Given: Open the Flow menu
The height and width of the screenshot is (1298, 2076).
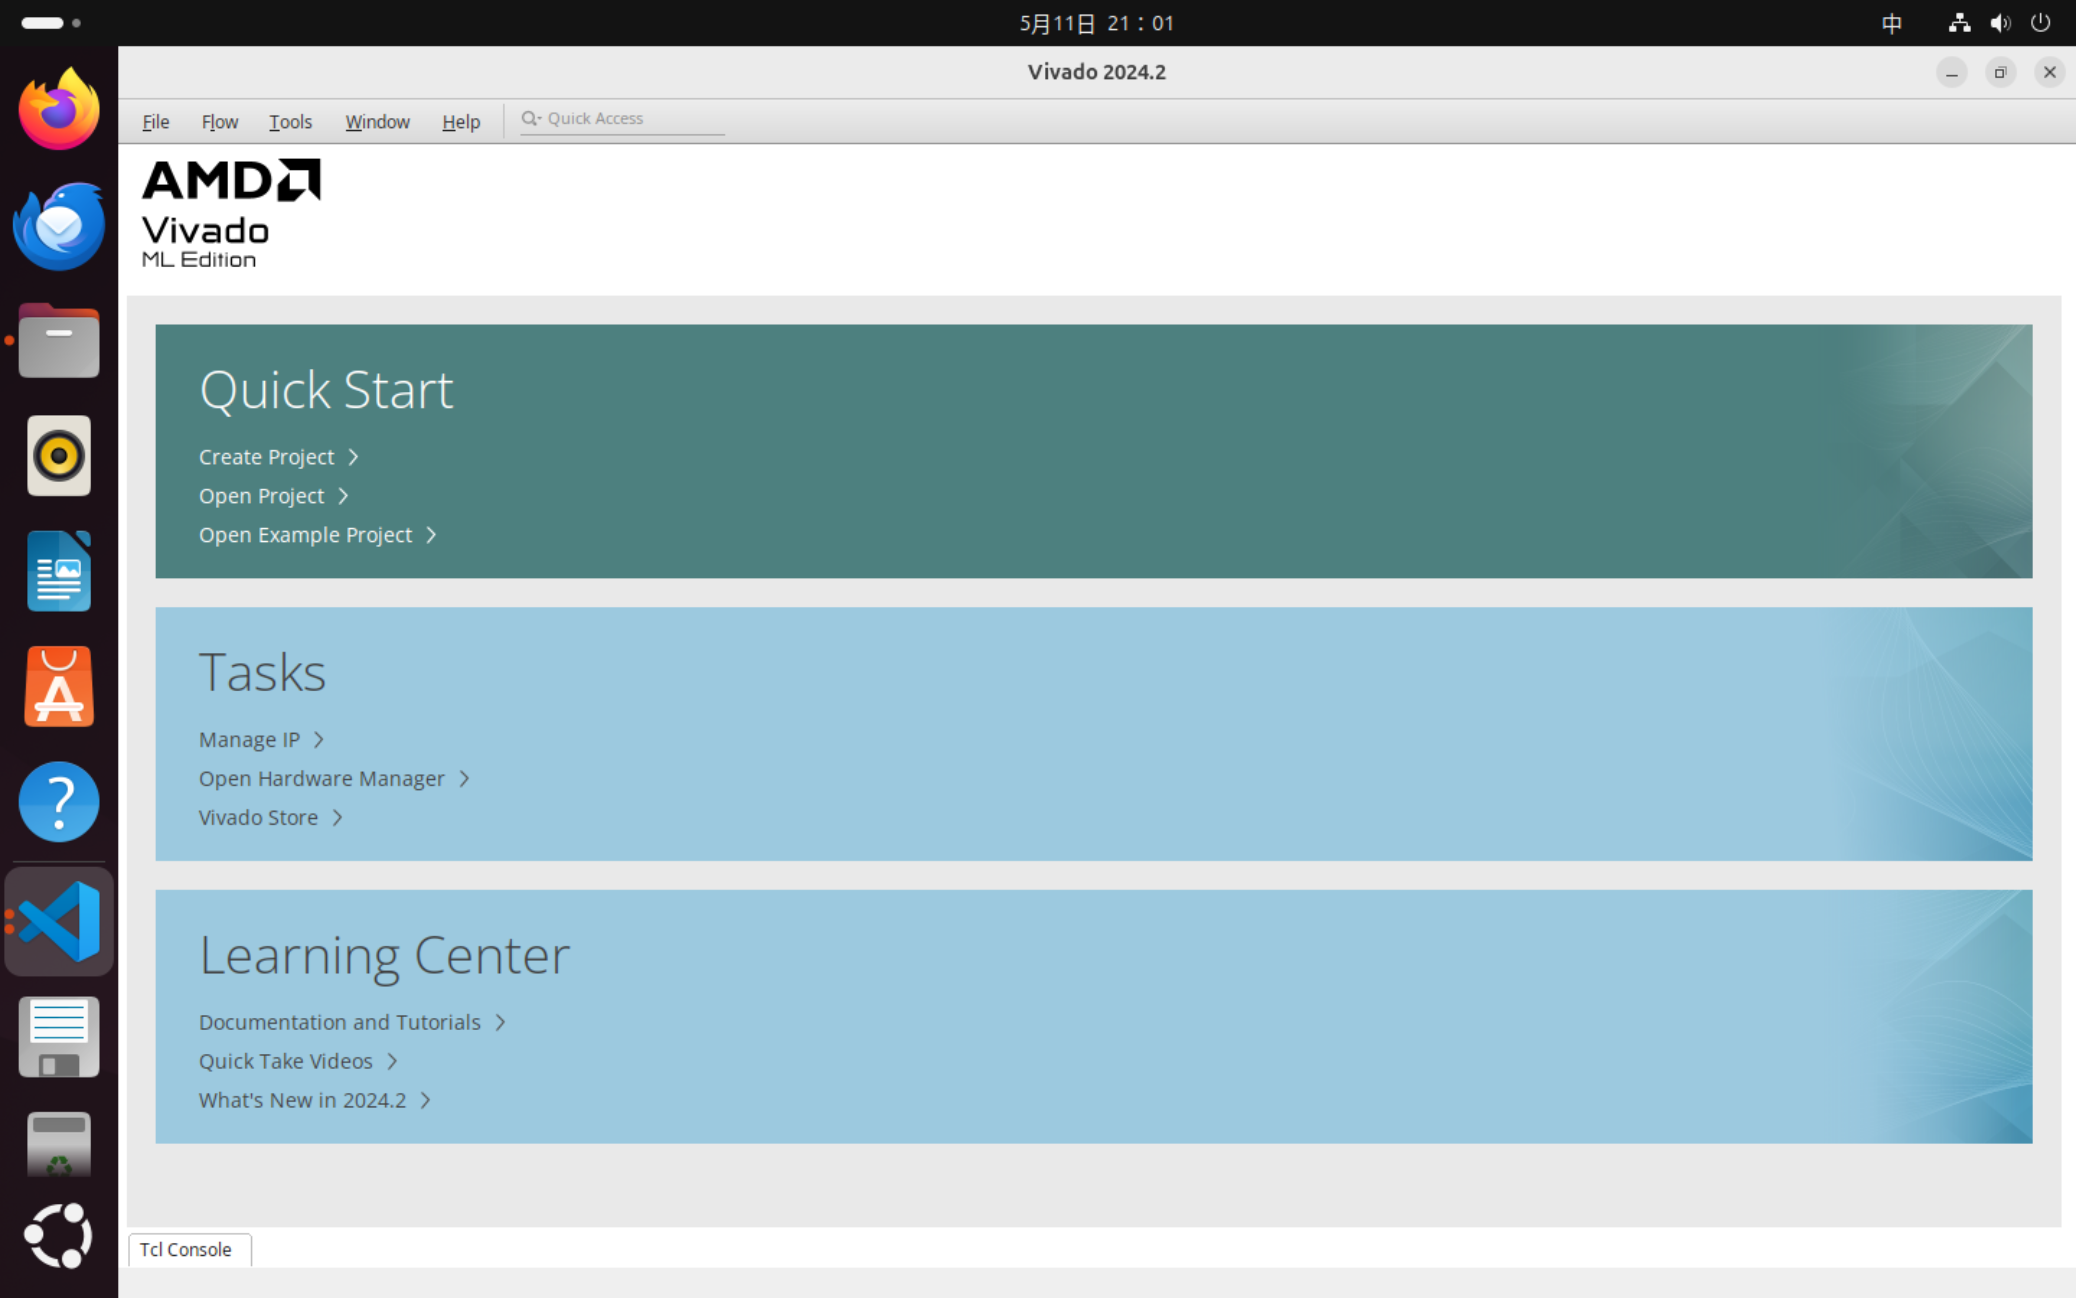Looking at the screenshot, I should [x=219, y=122].
